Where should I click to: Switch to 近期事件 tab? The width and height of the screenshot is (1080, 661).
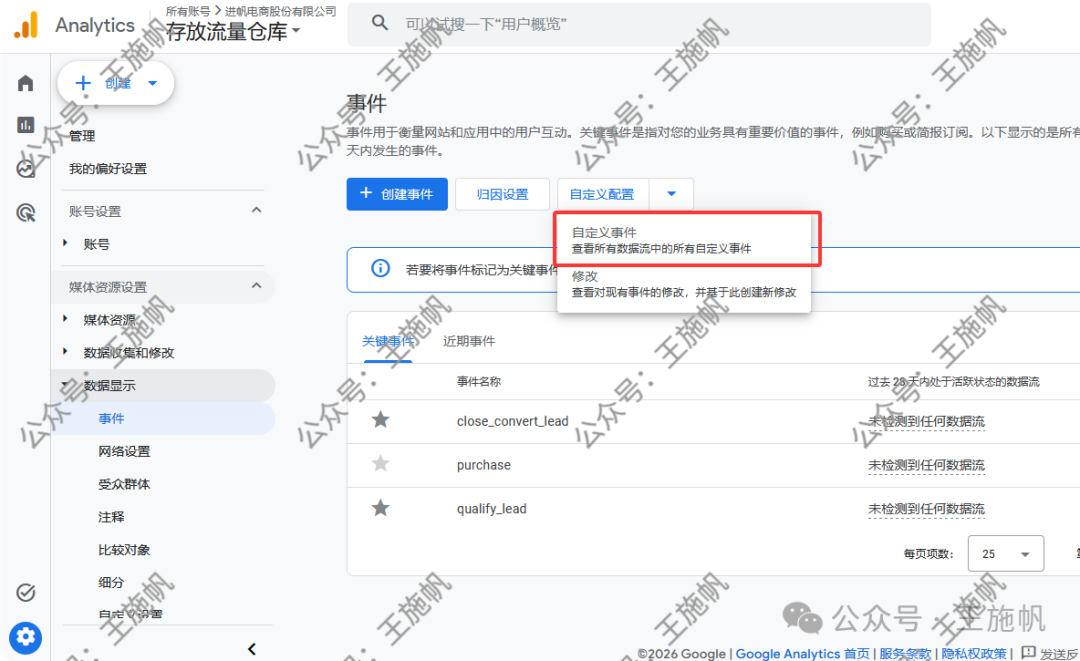coord(469,341)
